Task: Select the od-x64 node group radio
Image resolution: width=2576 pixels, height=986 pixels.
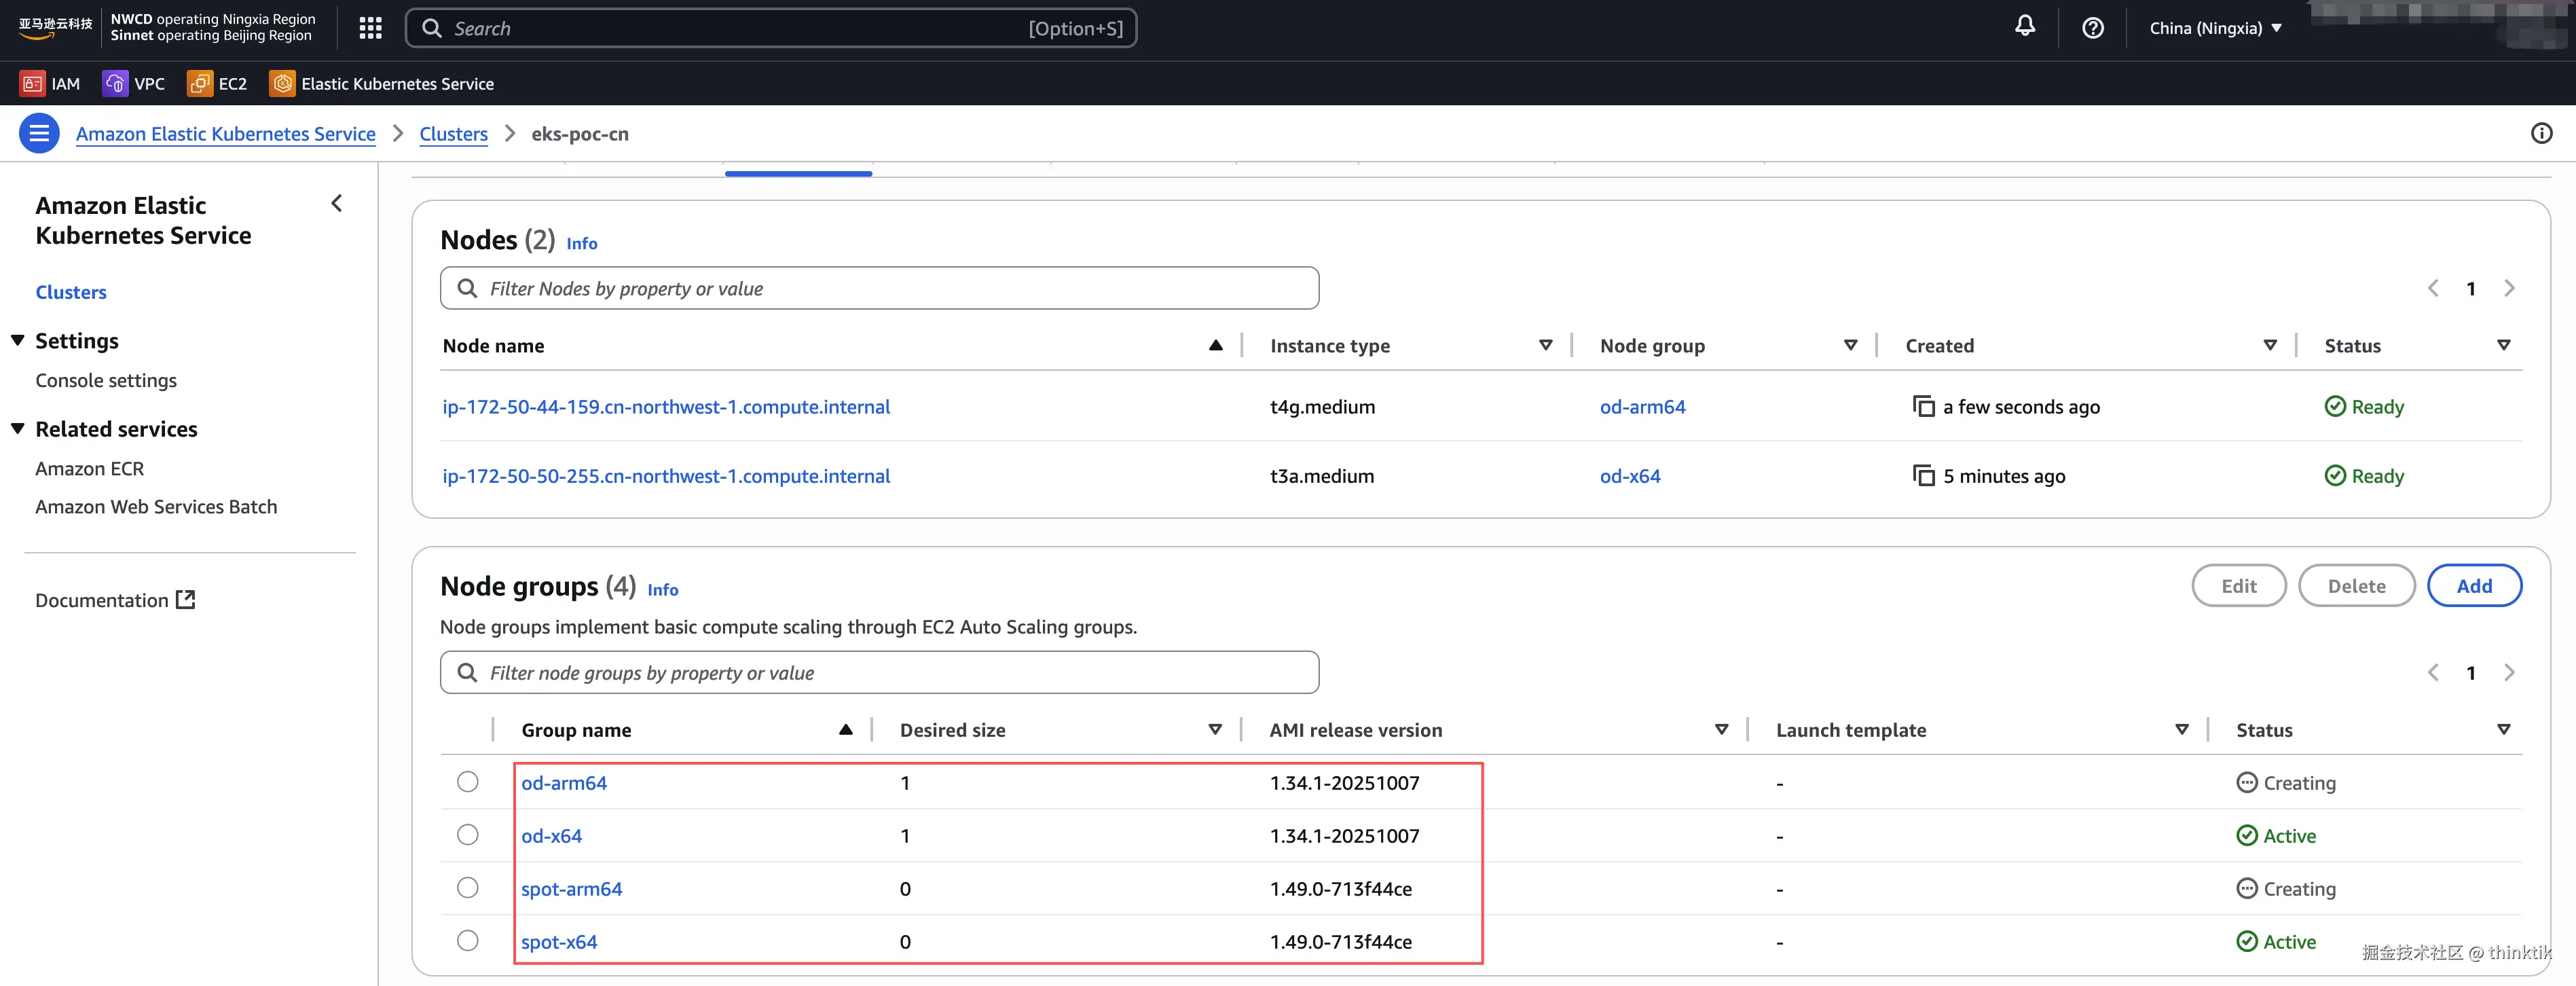Action: pyautogui.click(x=467, y=835)
